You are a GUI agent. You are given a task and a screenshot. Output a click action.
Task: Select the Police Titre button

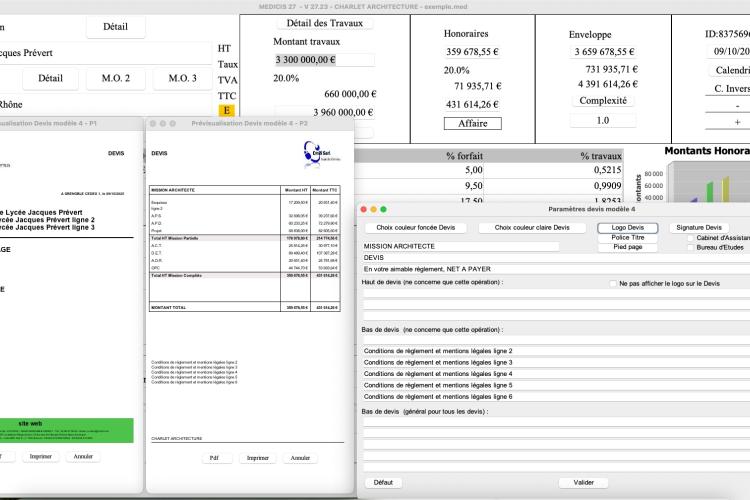tap(628, 238)
